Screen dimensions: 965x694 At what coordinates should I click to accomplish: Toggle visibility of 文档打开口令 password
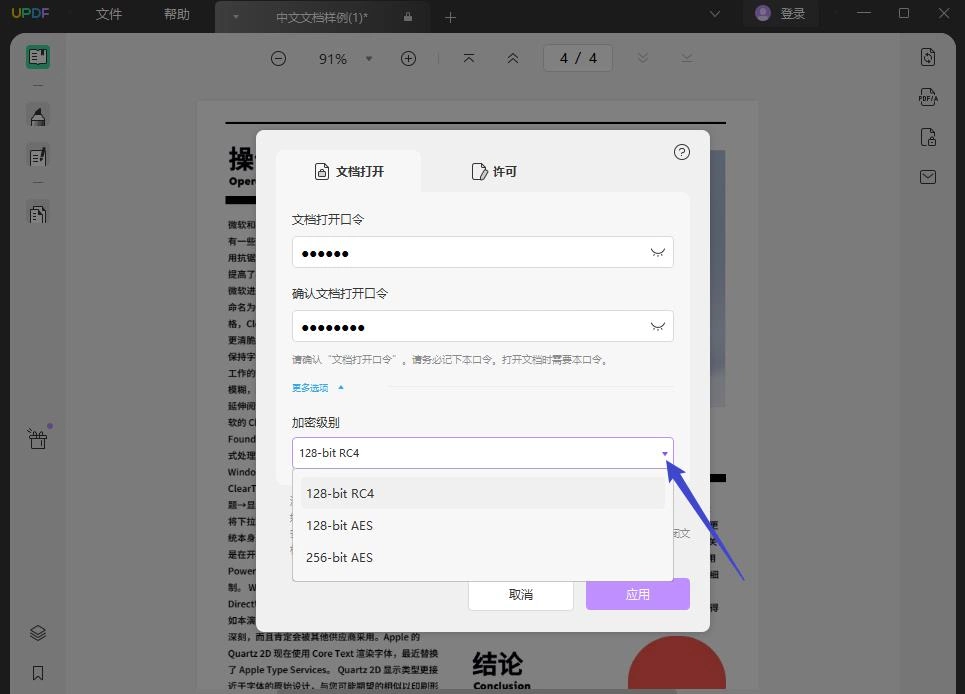coord(657,252)
